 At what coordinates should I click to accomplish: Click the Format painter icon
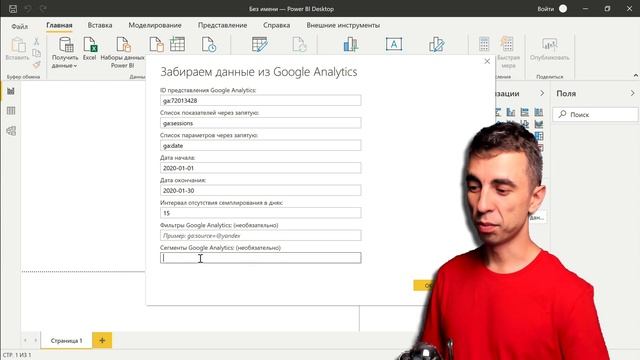point(36,64)
